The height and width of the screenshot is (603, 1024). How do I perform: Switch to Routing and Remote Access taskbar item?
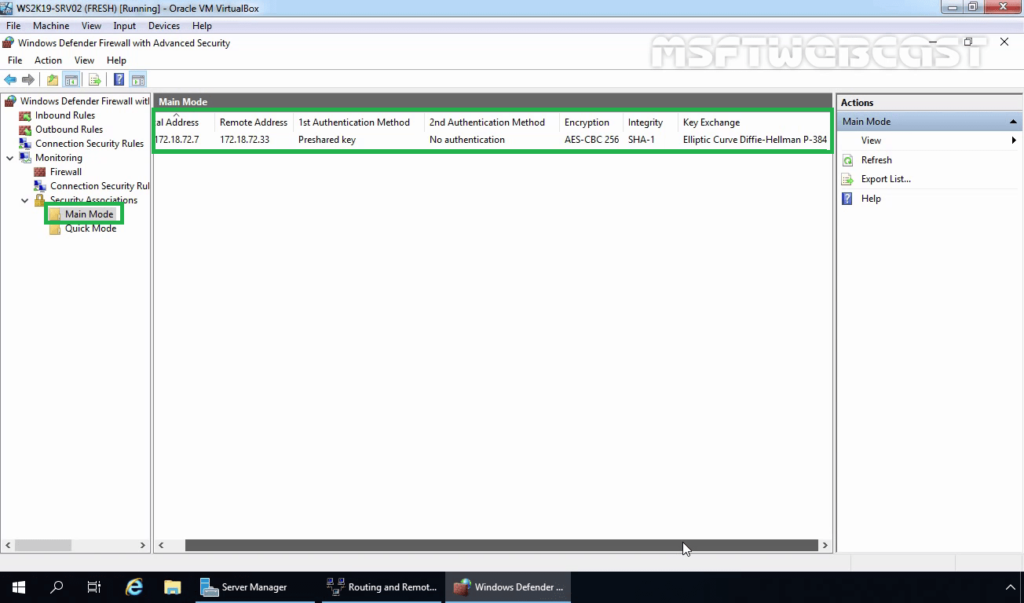(x=382, y=587)
